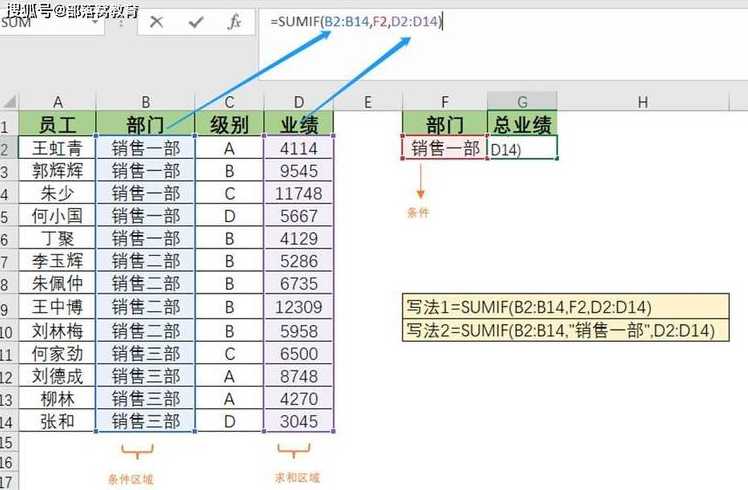The image size is (748, 490).
Task: Select cell containing 朱少
Action: tap(57, 193)
